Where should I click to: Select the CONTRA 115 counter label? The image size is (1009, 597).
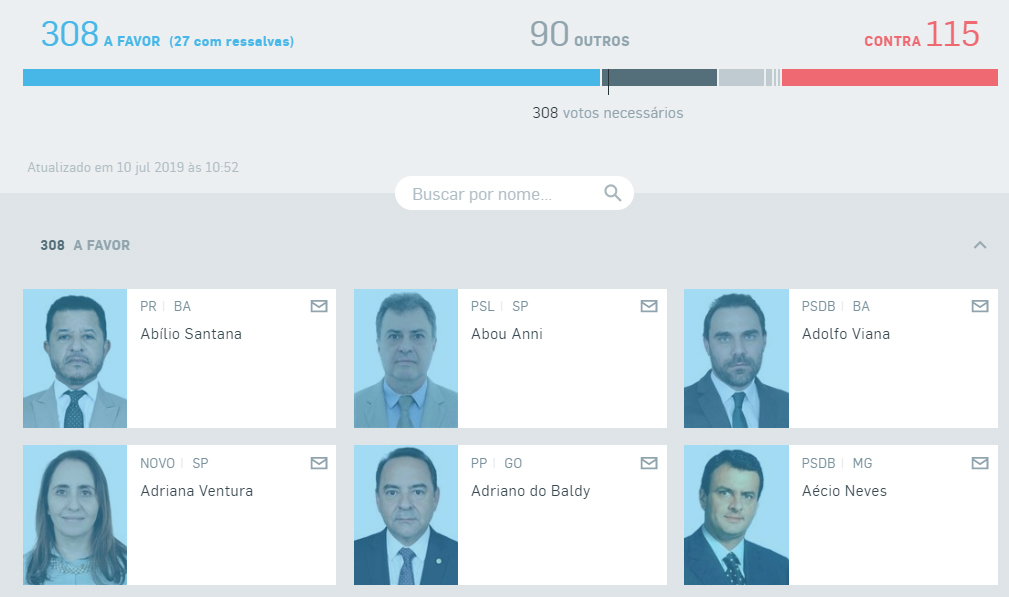click(x=921, y=34)
